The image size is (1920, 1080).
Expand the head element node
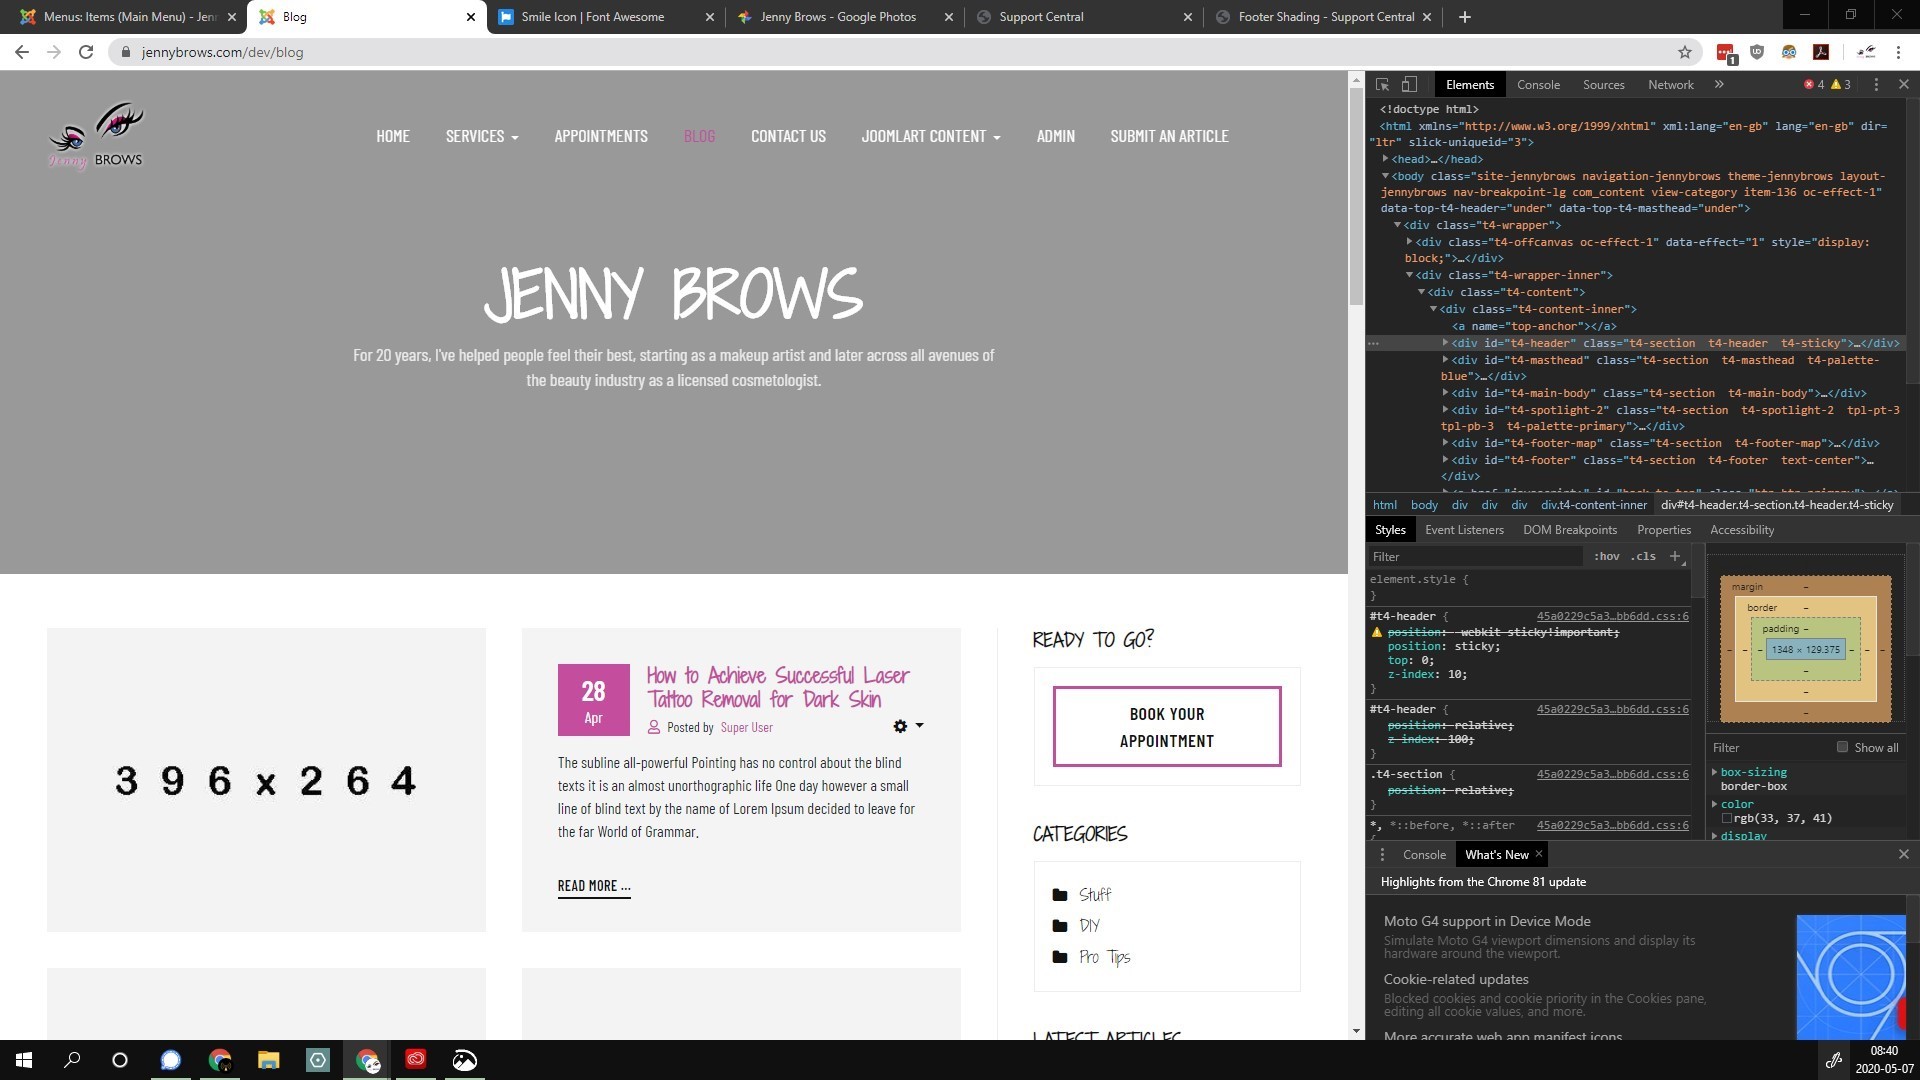click(x=1386, y=159)
